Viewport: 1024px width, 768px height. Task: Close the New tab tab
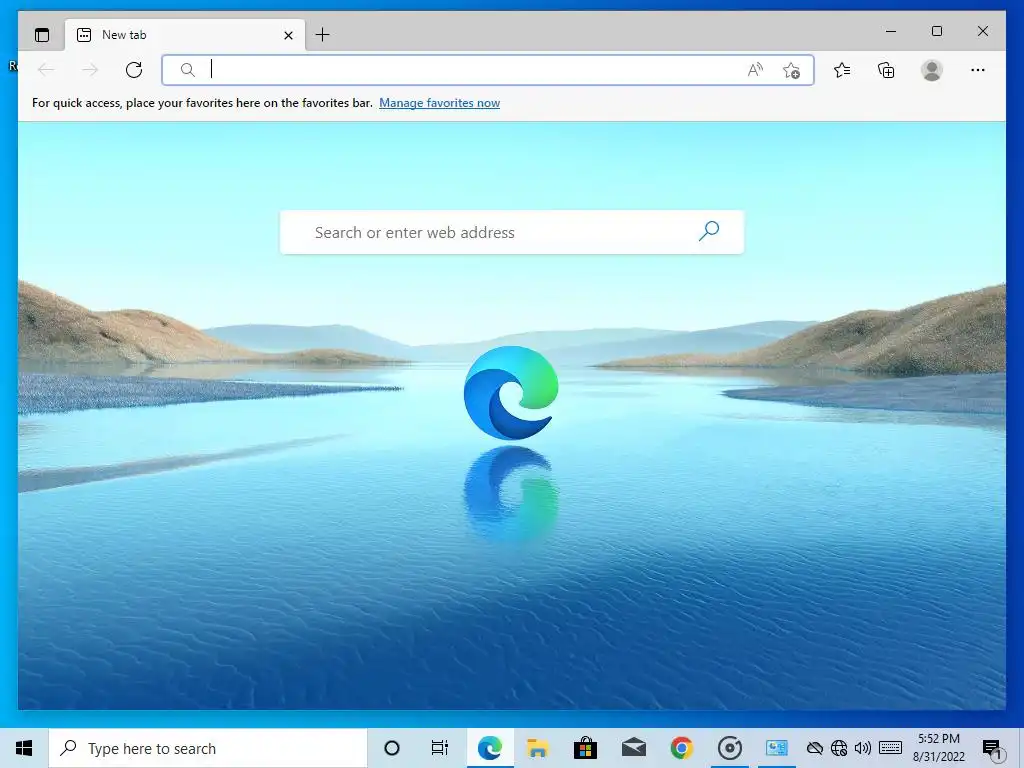point(288,35)
